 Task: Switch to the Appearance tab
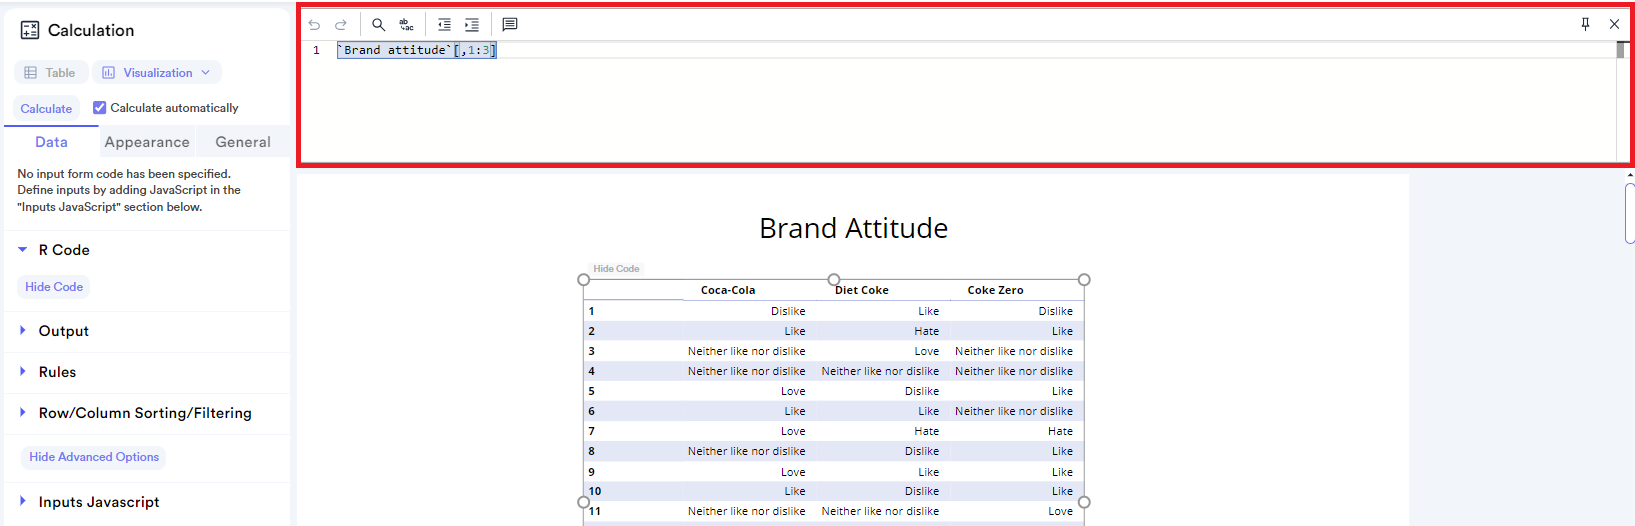pyautogui.click(x=147, y=142)
